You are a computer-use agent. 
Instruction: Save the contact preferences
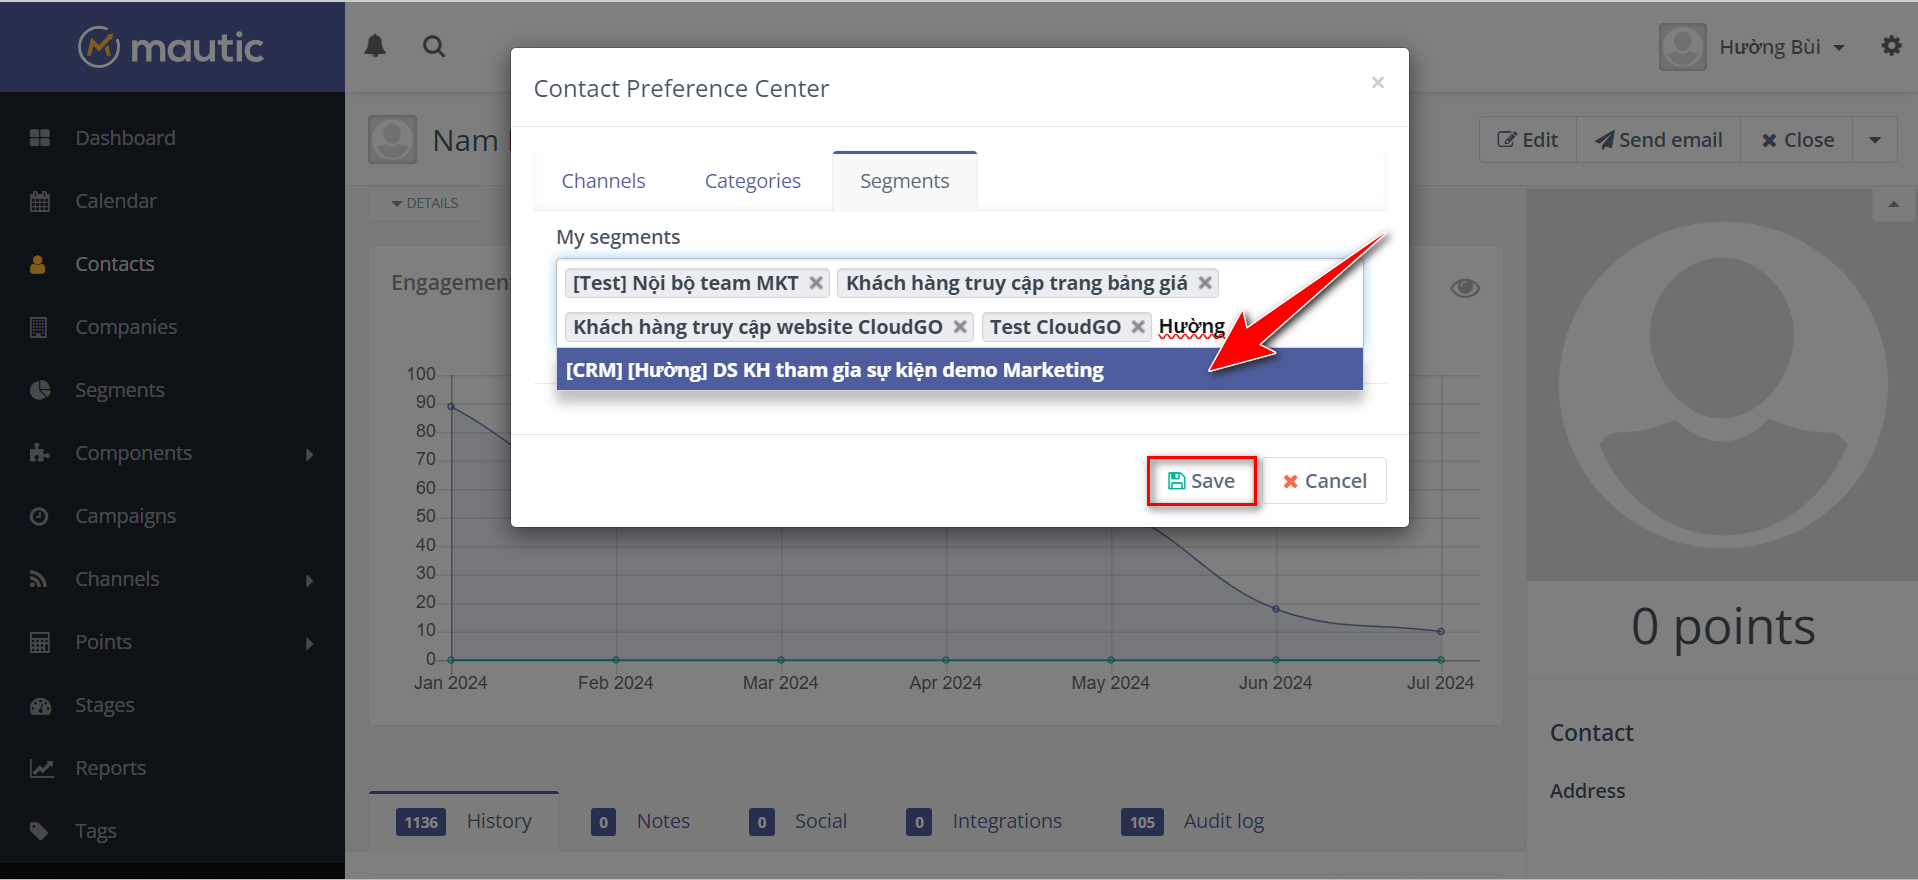(1201, 481)
